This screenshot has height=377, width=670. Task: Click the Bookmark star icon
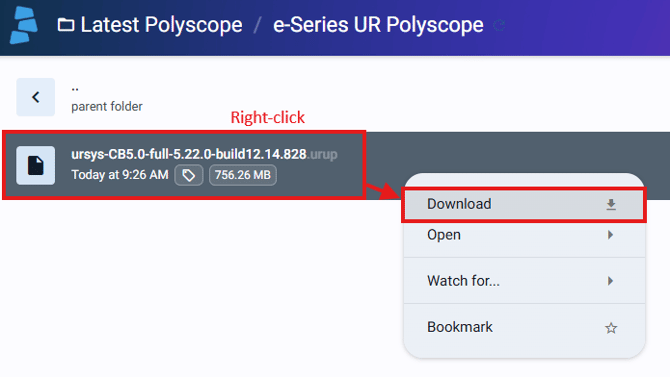(611, 328)
